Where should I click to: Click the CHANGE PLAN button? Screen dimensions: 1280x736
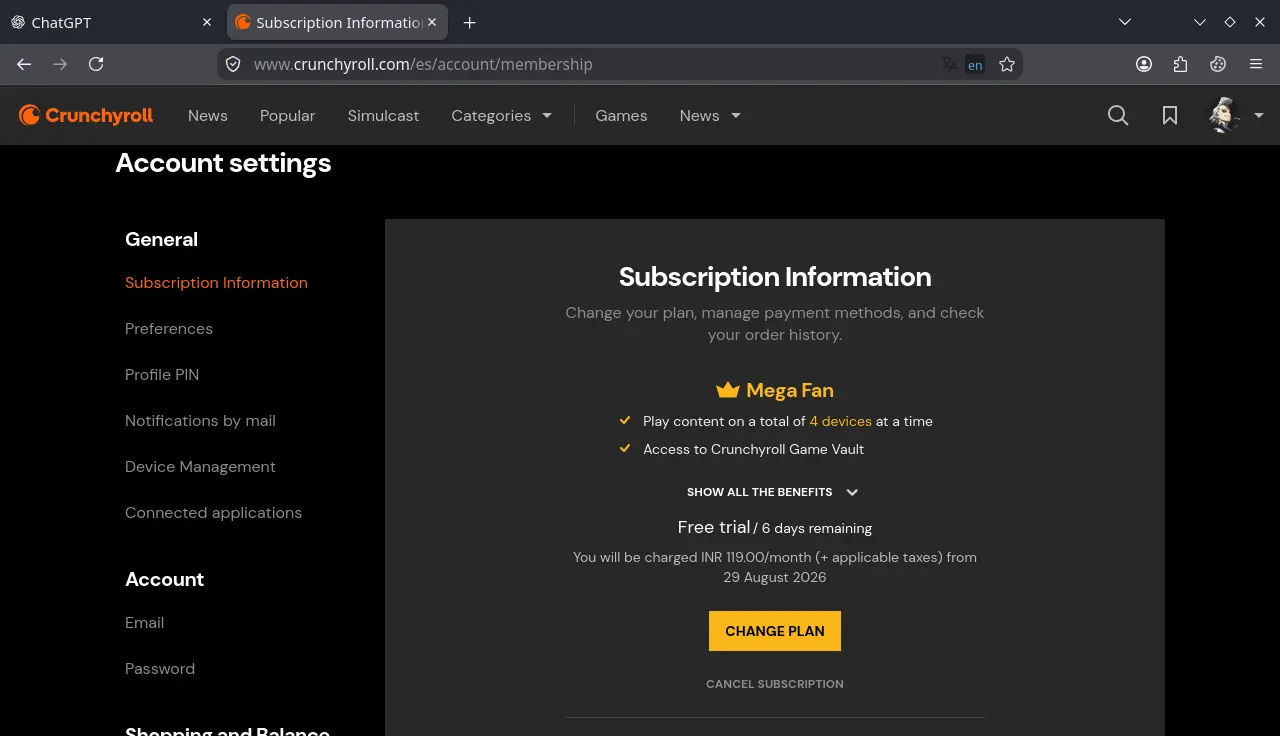pyautogui.click(x=775, y=631)
